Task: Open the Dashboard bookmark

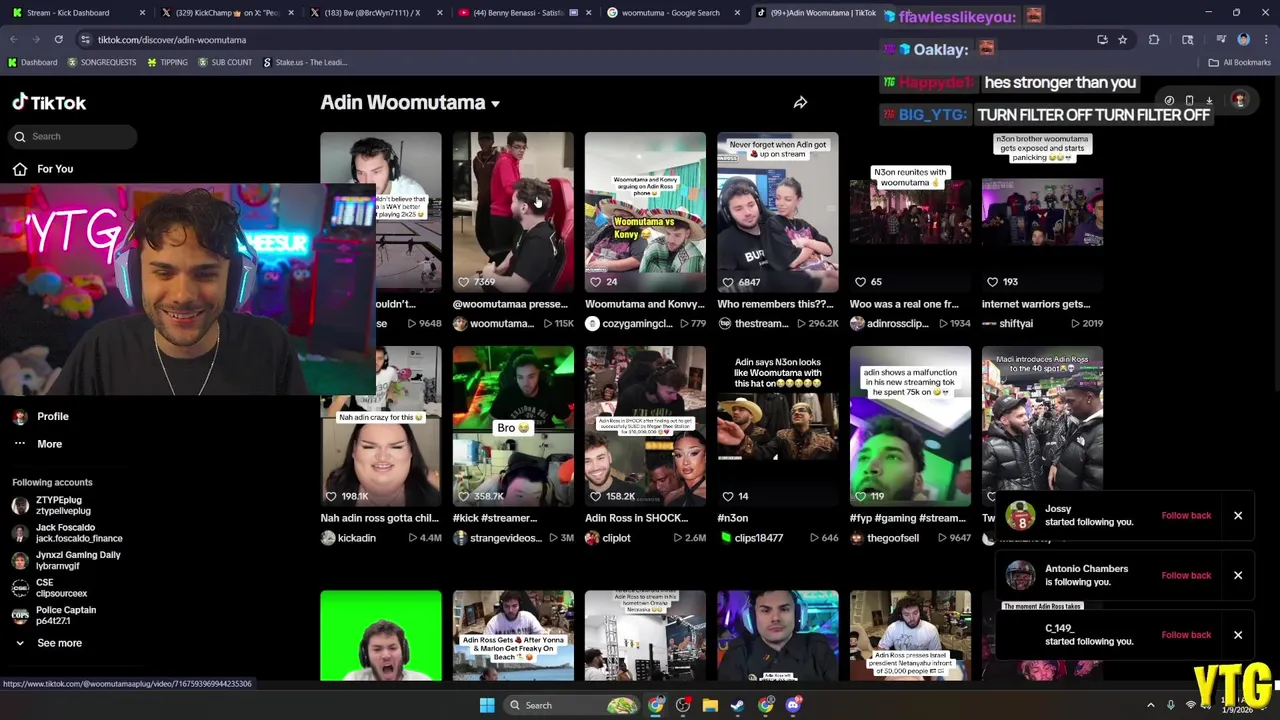Action: (x=33, y=62)
